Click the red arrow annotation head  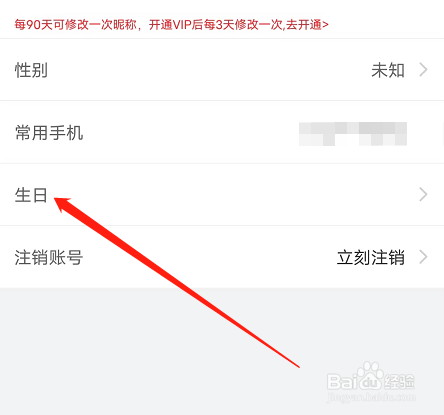coord(63,204)
